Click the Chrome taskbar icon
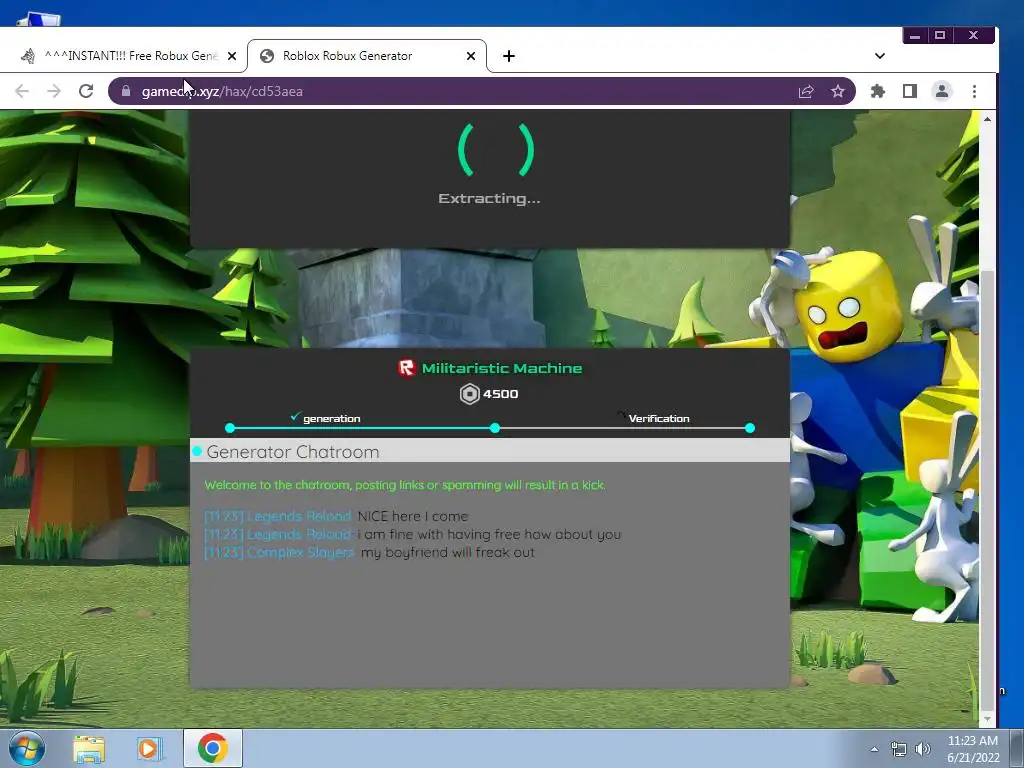Image resolution: width=1024 pixels, height=768 pixels. (213, 748)
